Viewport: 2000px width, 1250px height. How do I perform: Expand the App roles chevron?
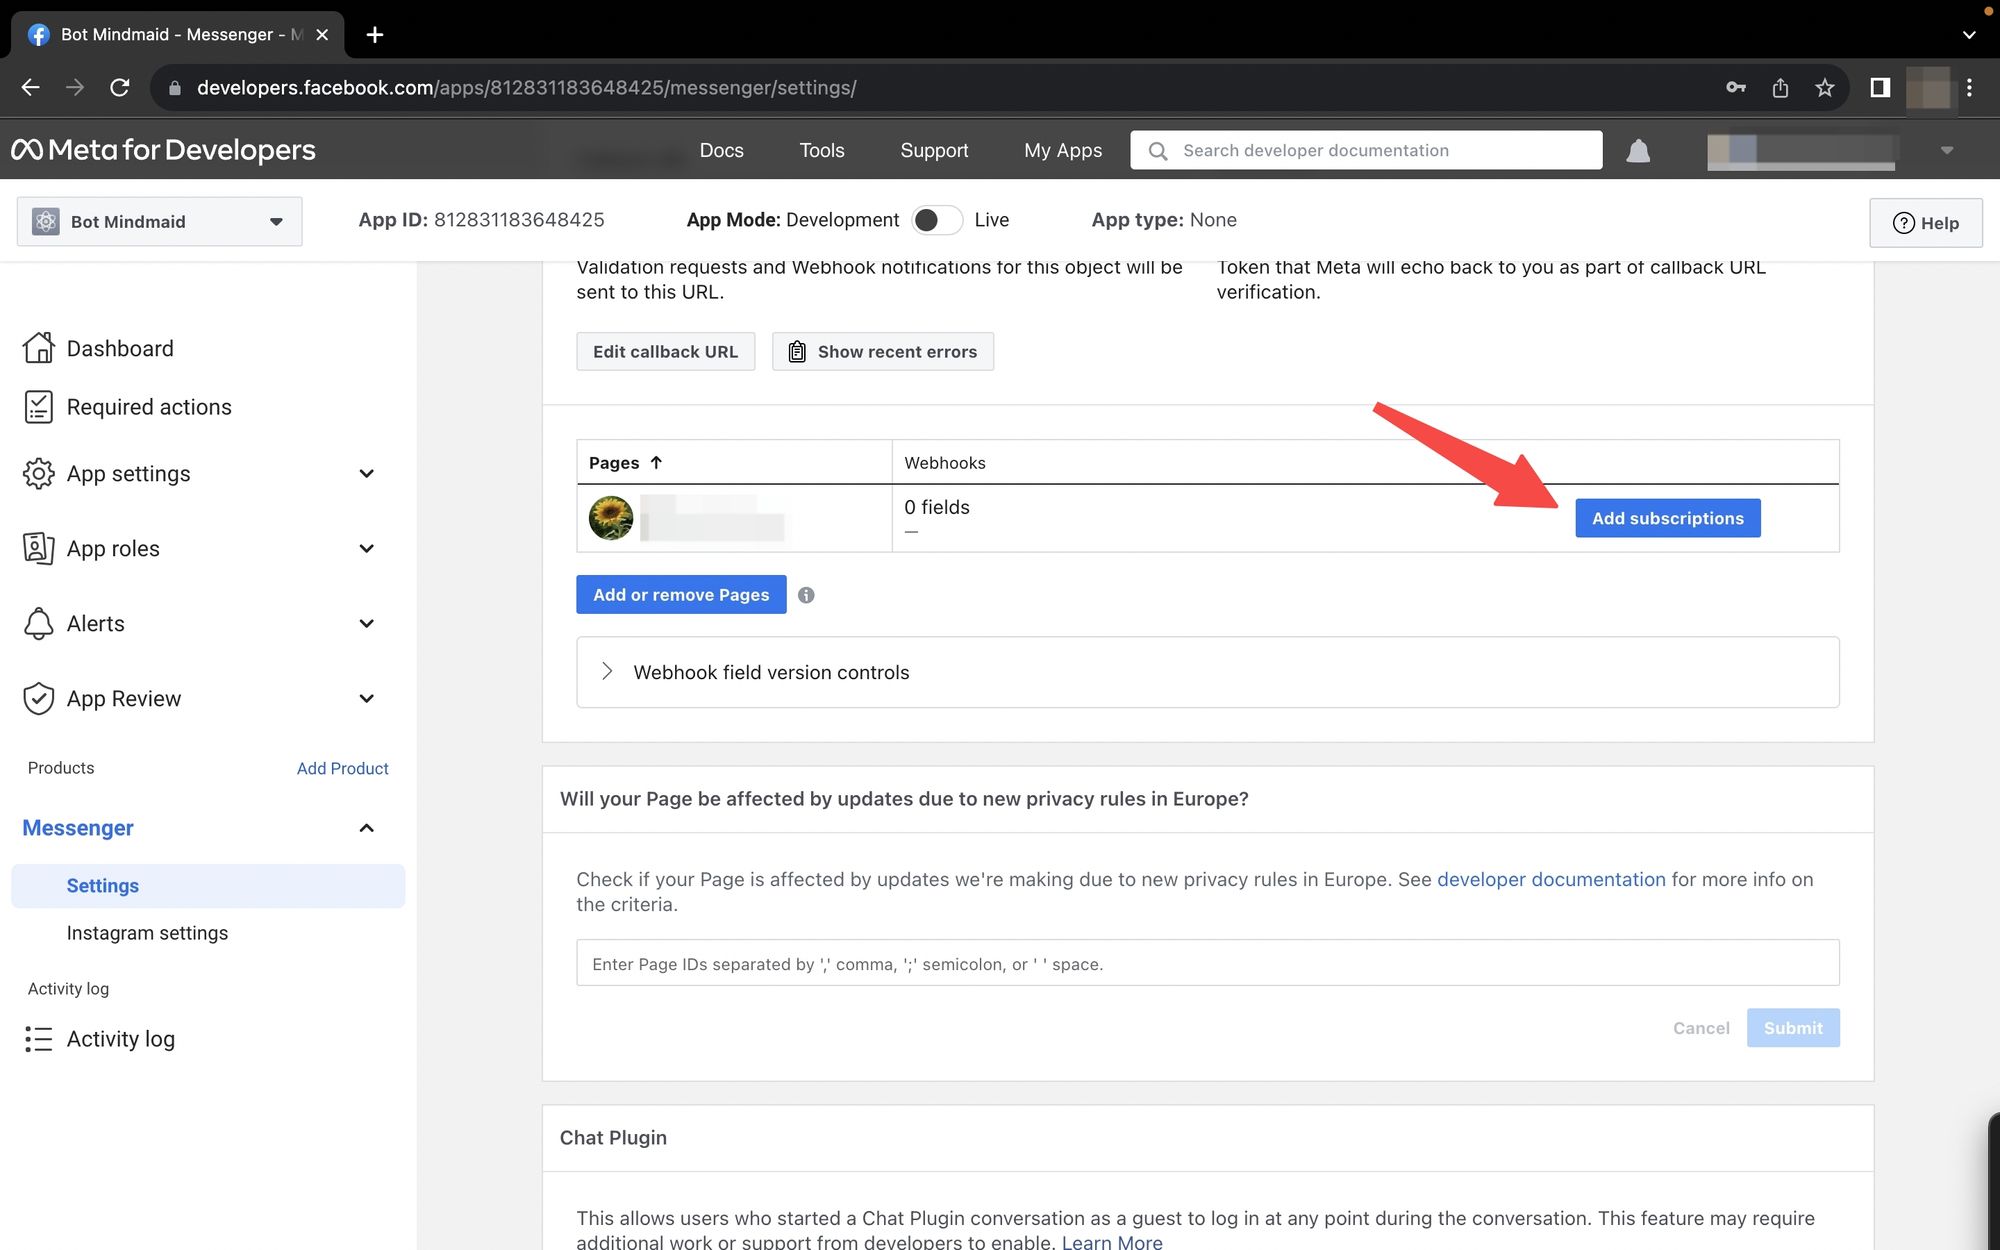click(x=367, y=549)
